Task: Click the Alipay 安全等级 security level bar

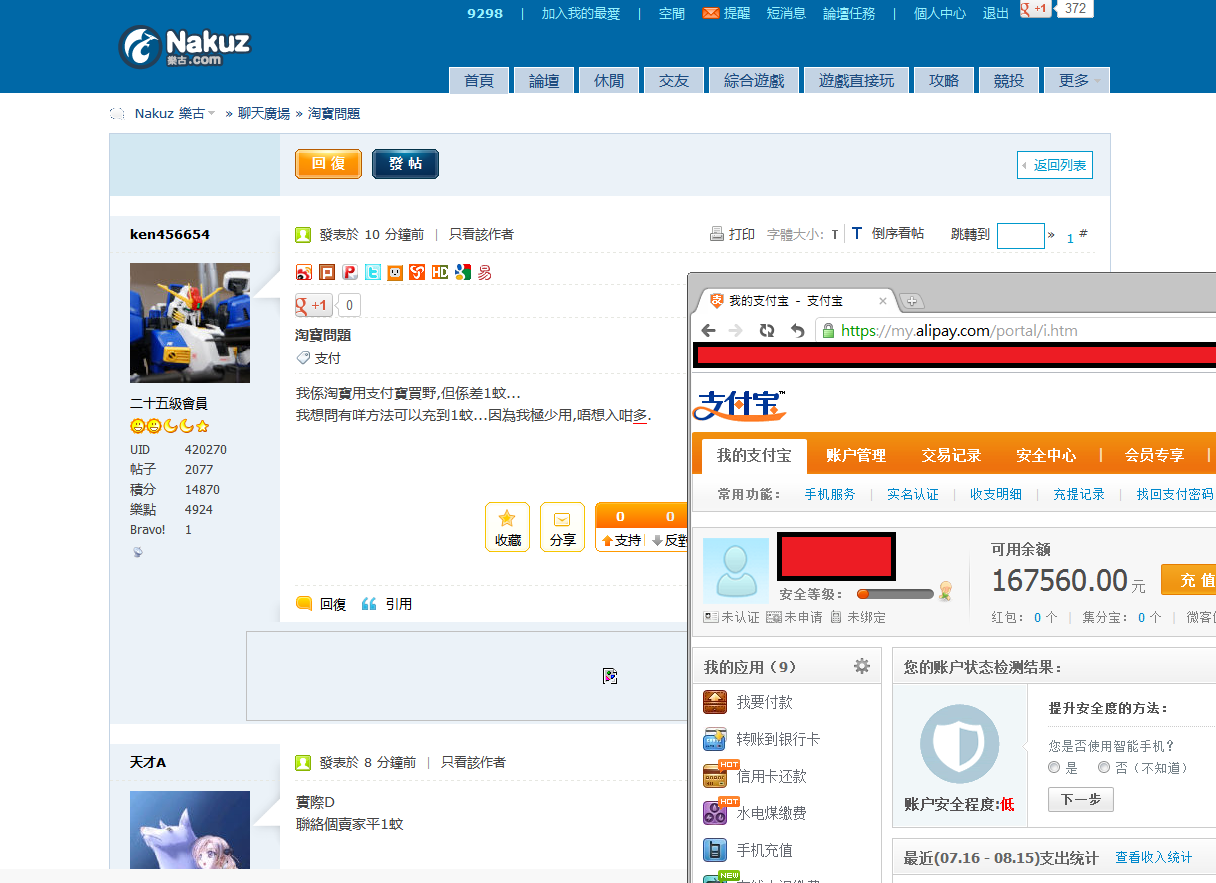Action: point(895,594)
